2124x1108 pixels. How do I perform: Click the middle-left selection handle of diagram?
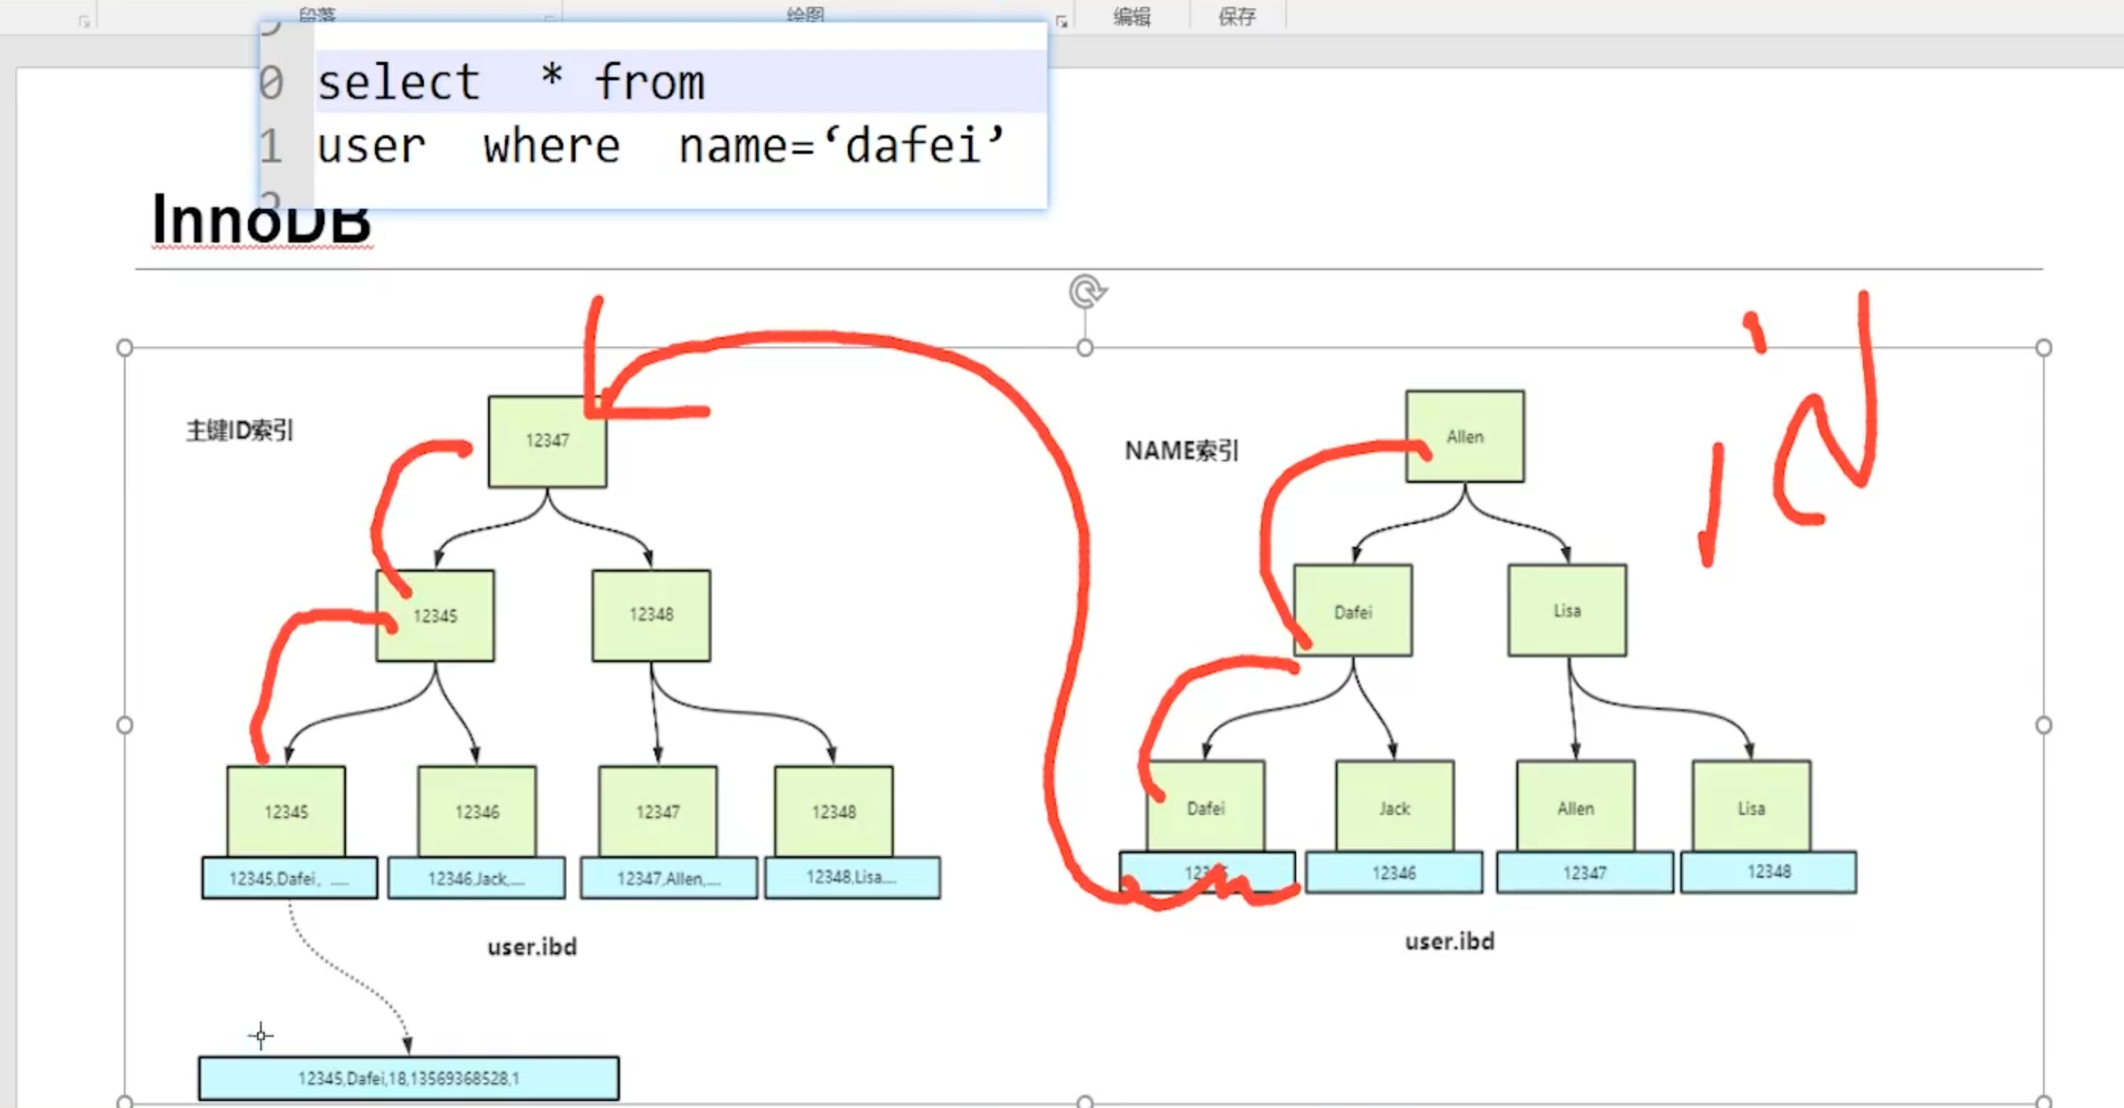click(x=124, y=725)
